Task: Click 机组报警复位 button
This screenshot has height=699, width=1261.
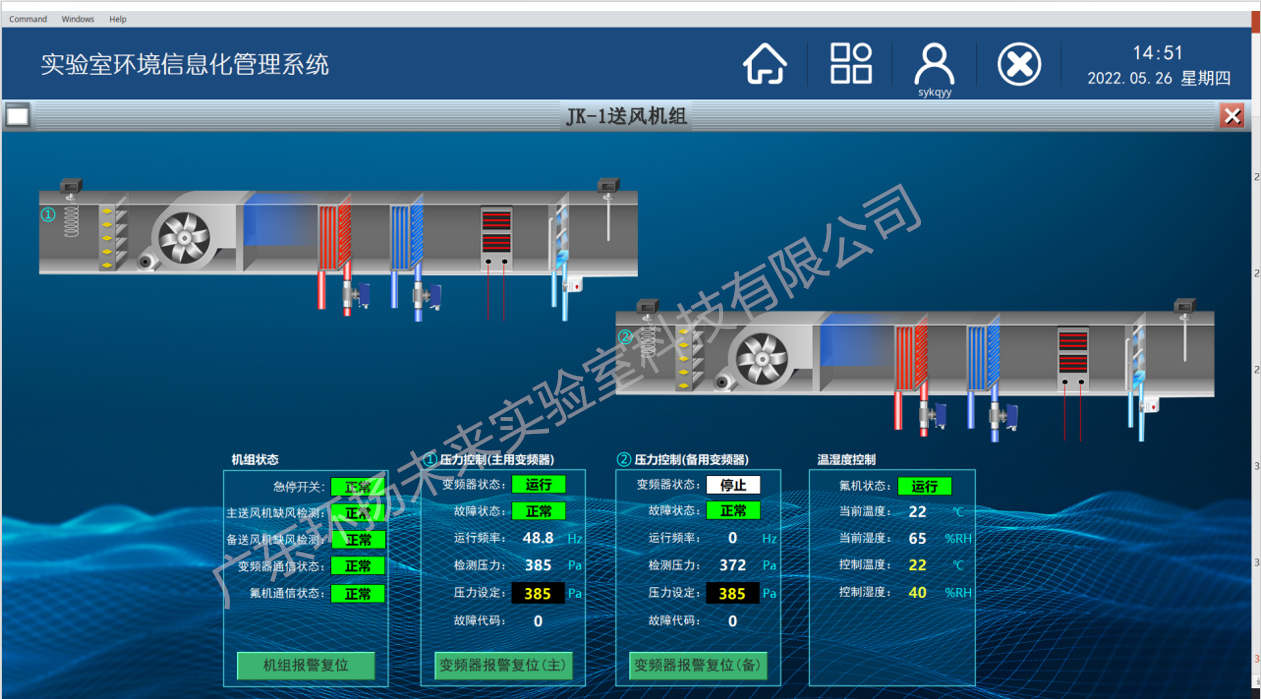Action: click(x=306, y=665)
